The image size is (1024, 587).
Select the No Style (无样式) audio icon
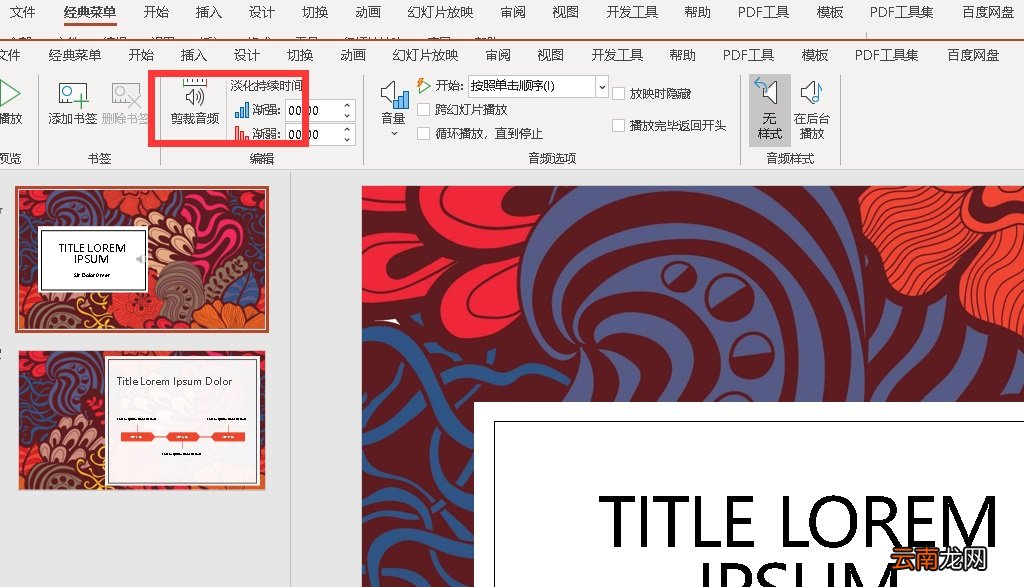(769, 94)
